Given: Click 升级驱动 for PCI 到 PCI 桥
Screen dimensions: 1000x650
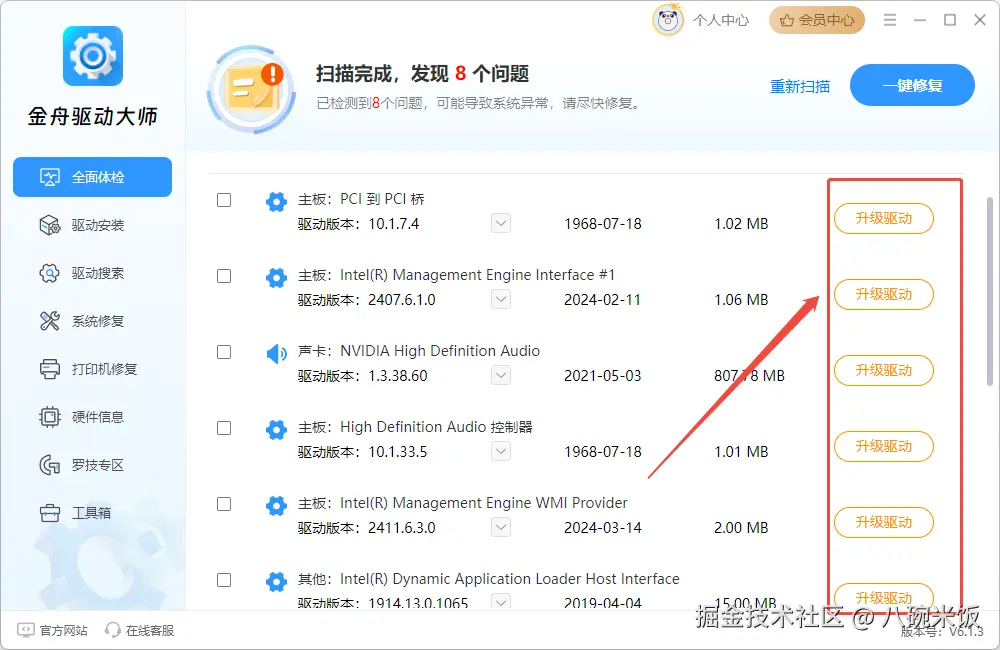Looking at the screenshot, I should click(x=884, y=218).
